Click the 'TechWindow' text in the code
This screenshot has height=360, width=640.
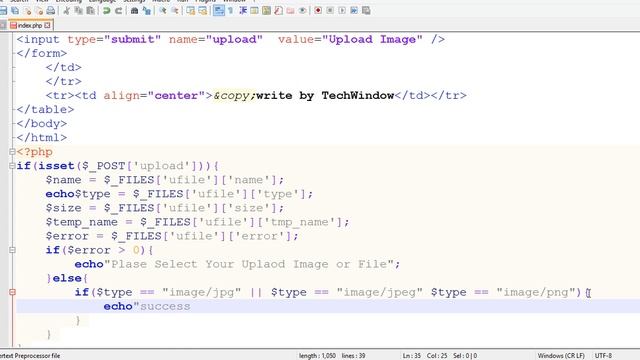click(358, 96)
